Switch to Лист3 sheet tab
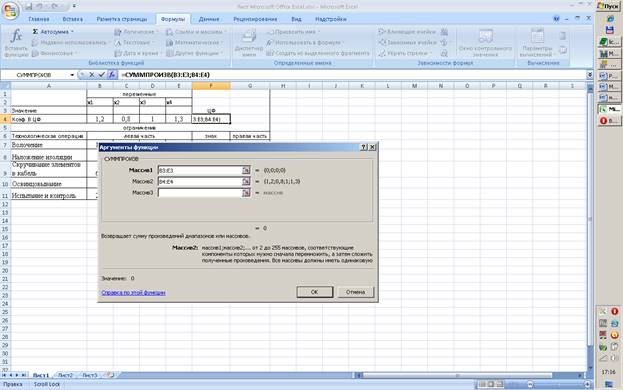 coord(90,375)
